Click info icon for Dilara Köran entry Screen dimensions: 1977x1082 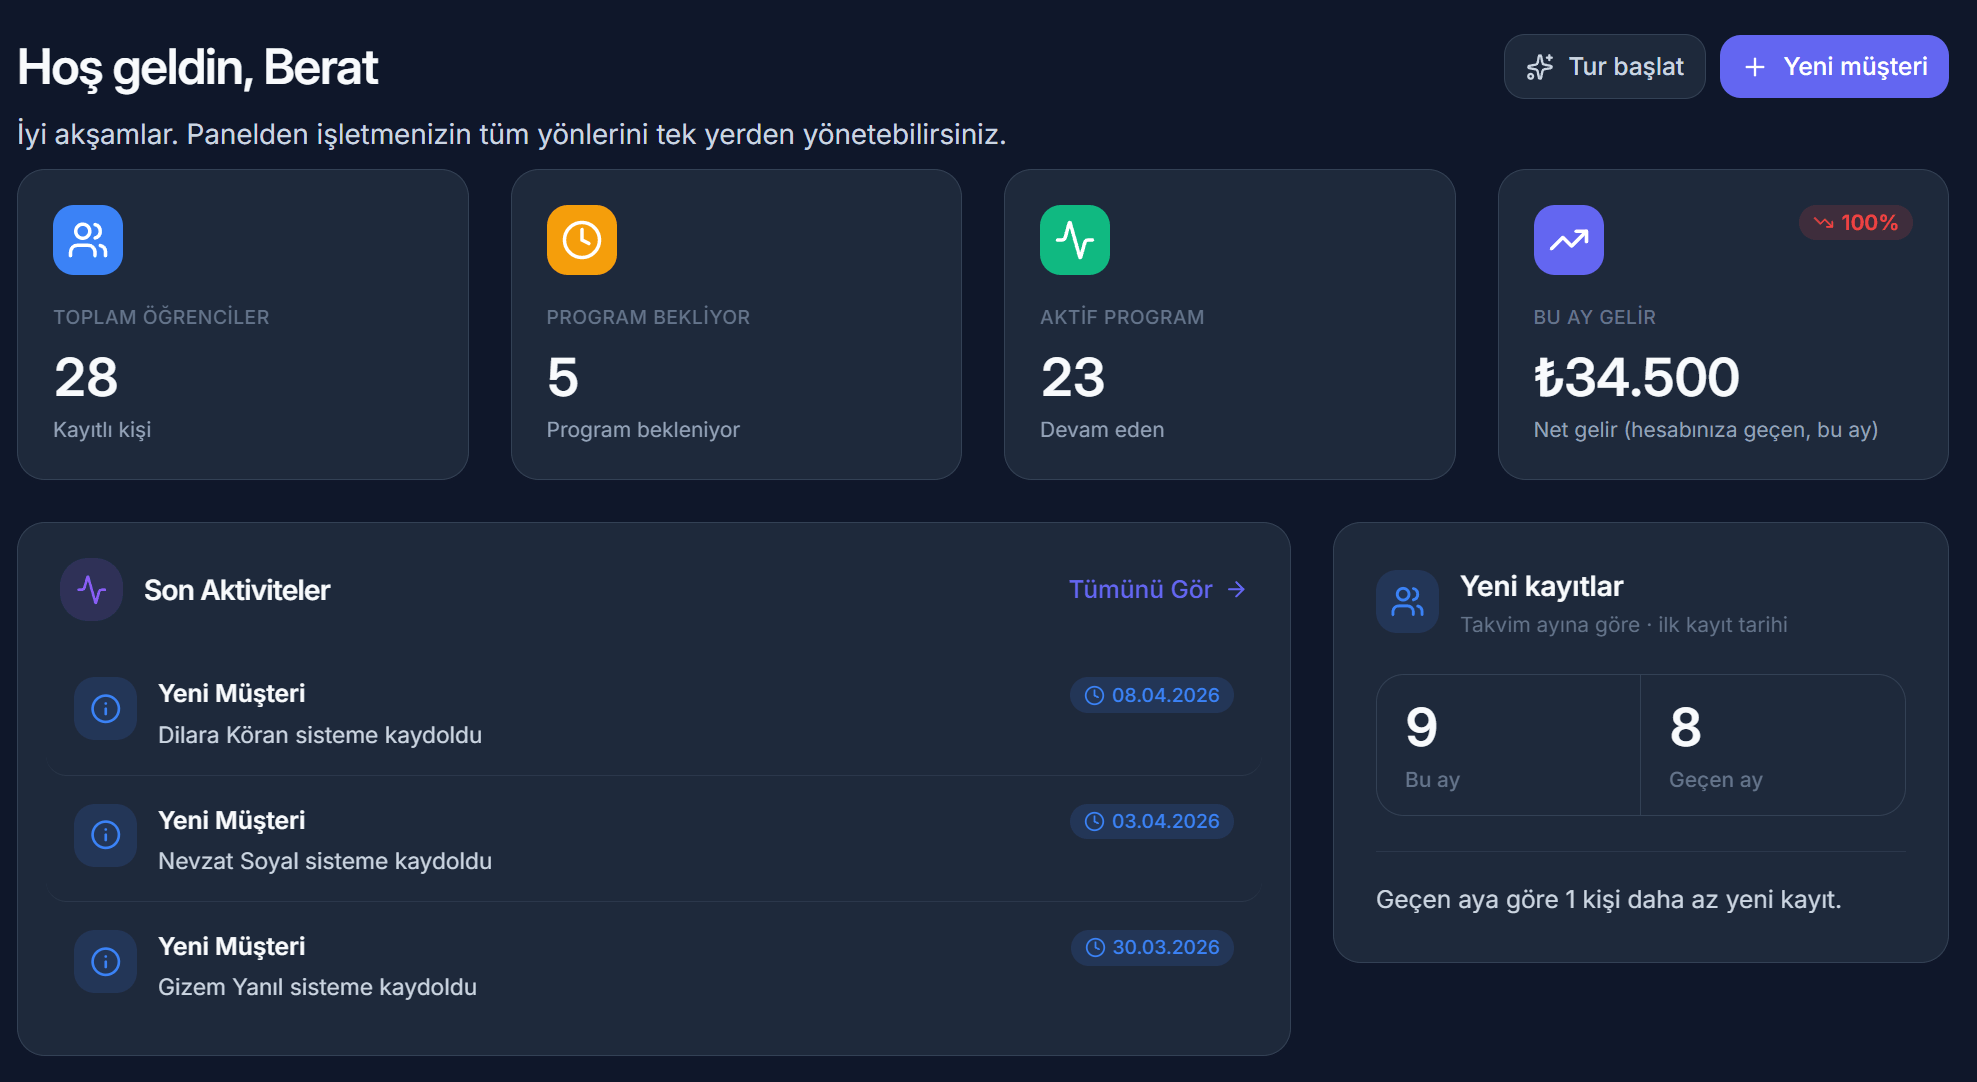click(106, 709)
